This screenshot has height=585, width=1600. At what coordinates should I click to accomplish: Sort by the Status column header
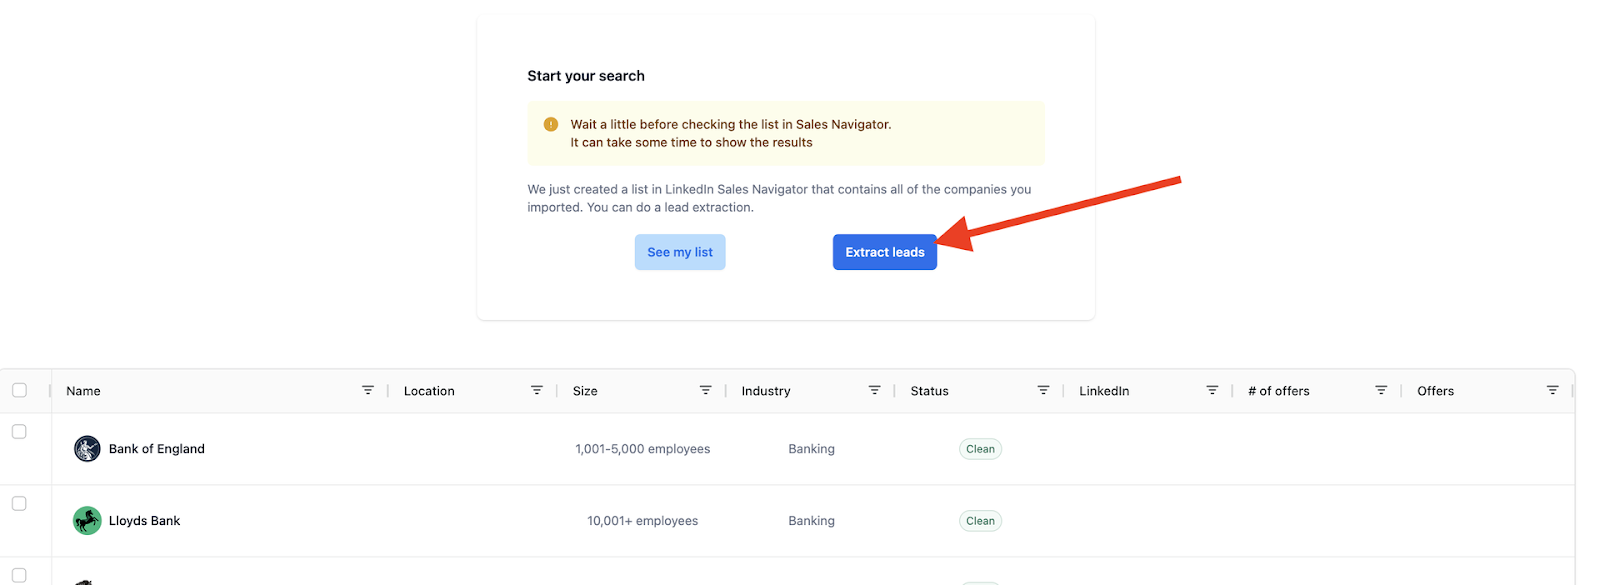[x=929, y=391]
